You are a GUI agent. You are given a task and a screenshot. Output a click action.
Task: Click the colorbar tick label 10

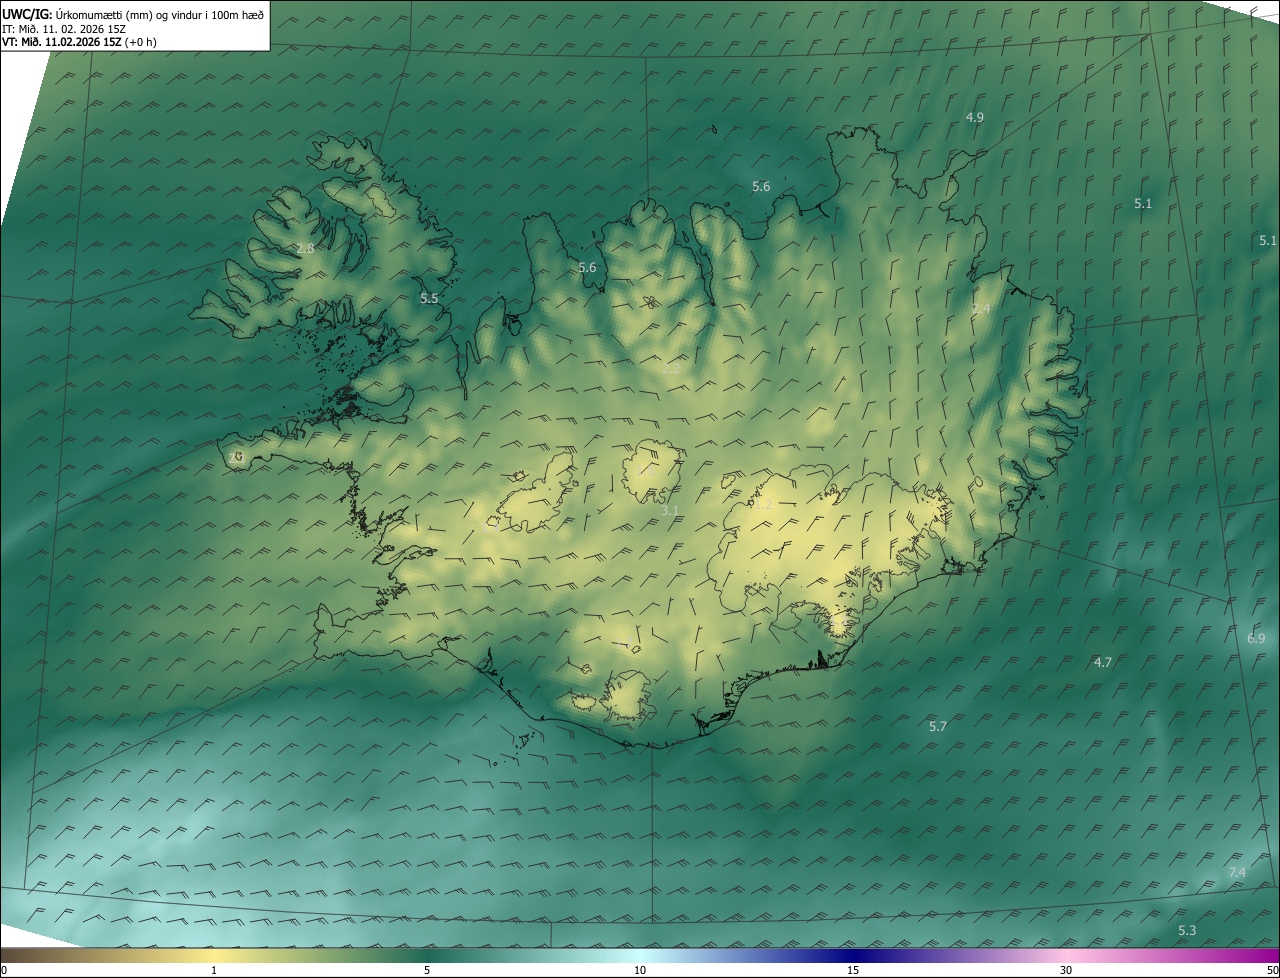tap(640, 970)
